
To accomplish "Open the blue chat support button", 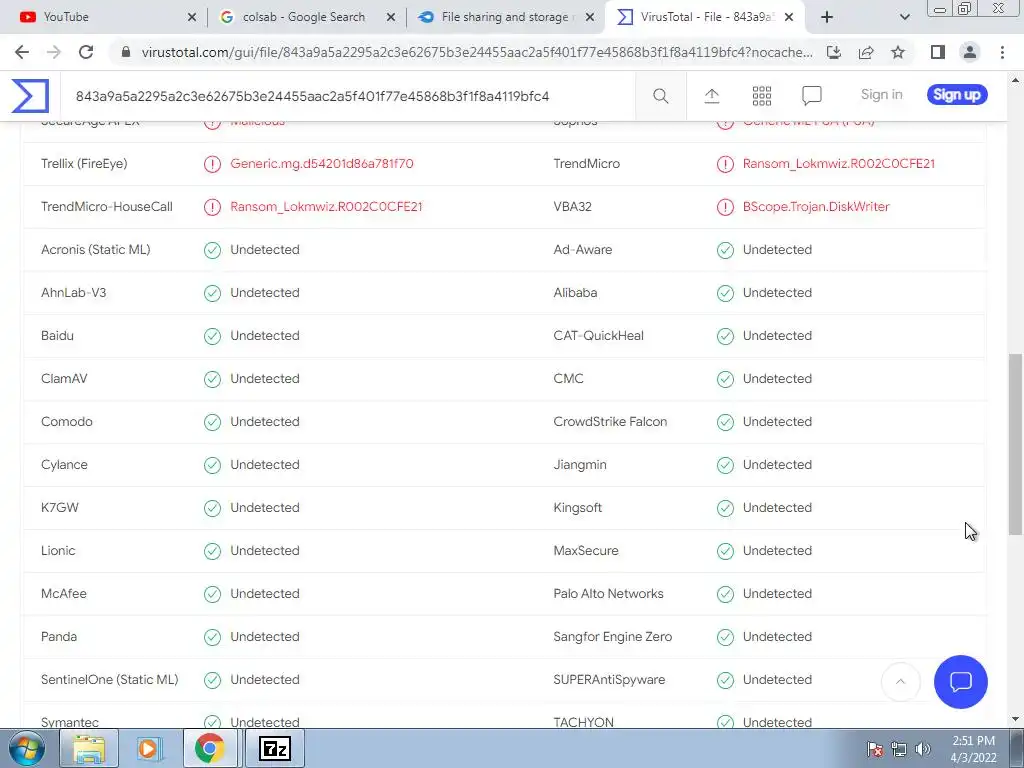I will point(960,682).
